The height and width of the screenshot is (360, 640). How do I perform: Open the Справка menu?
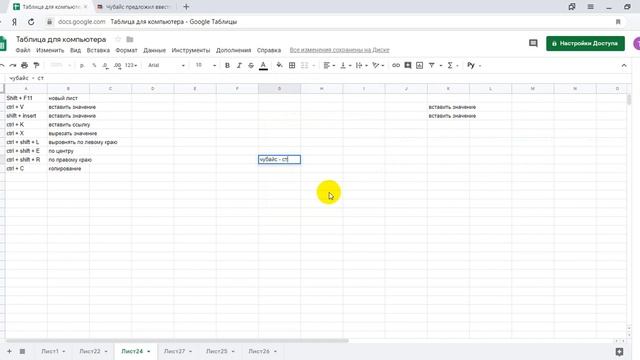click(269, 50)
